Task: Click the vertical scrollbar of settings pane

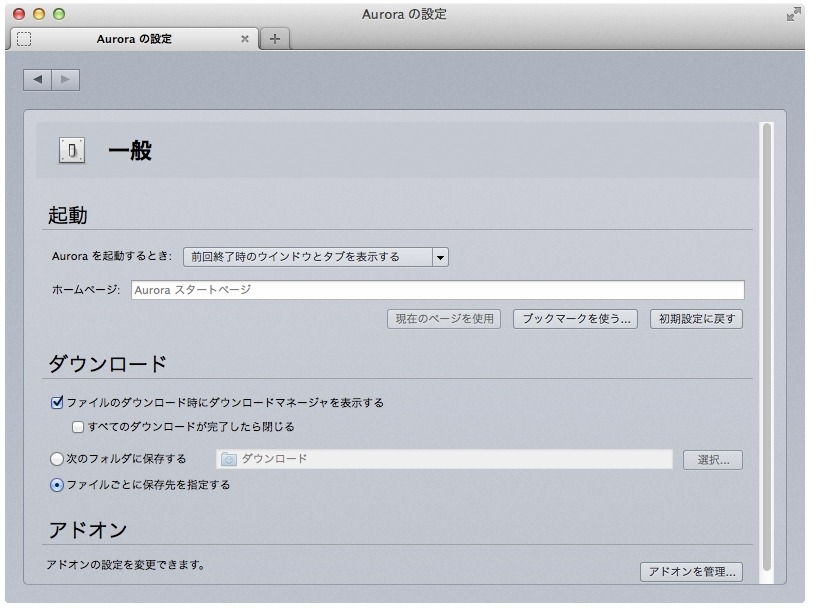Action: pyautogui.click(x=766, y=347)
